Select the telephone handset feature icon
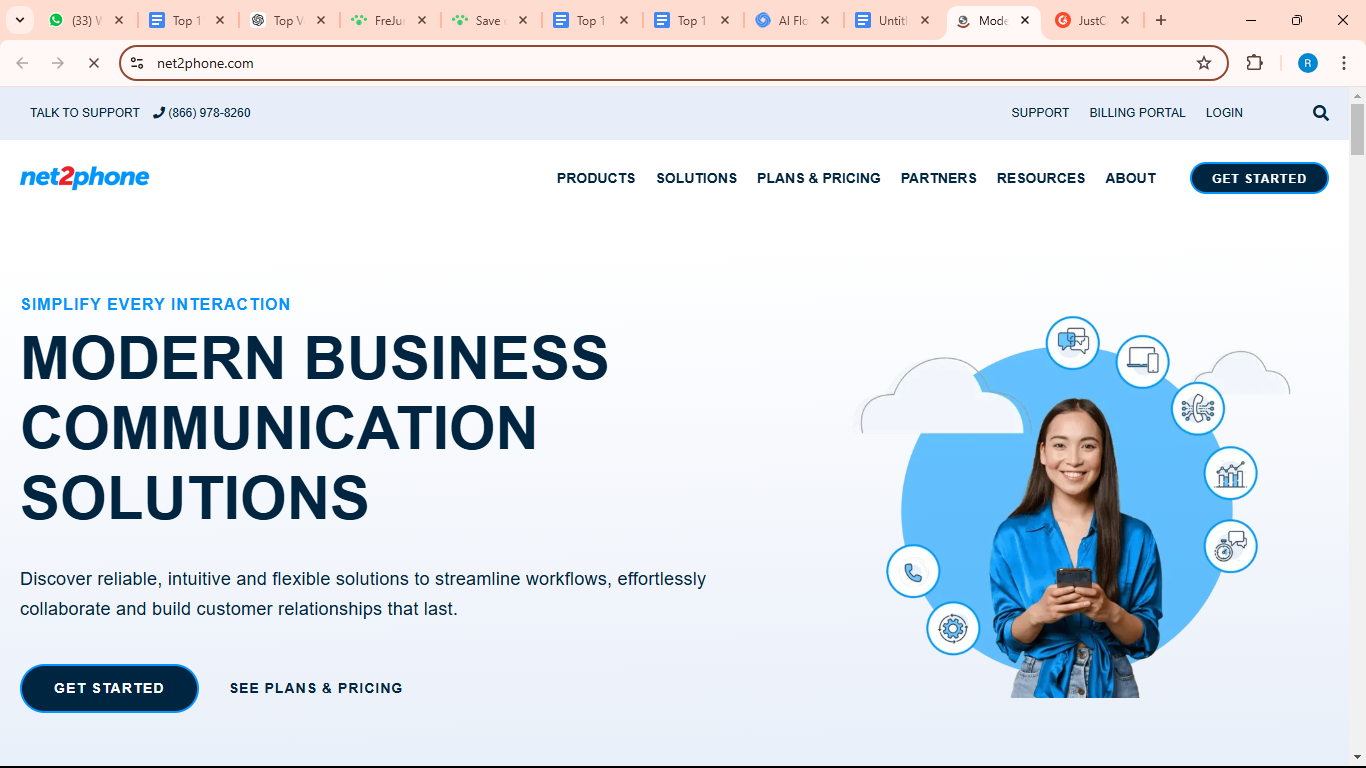 tap(913, 571)
